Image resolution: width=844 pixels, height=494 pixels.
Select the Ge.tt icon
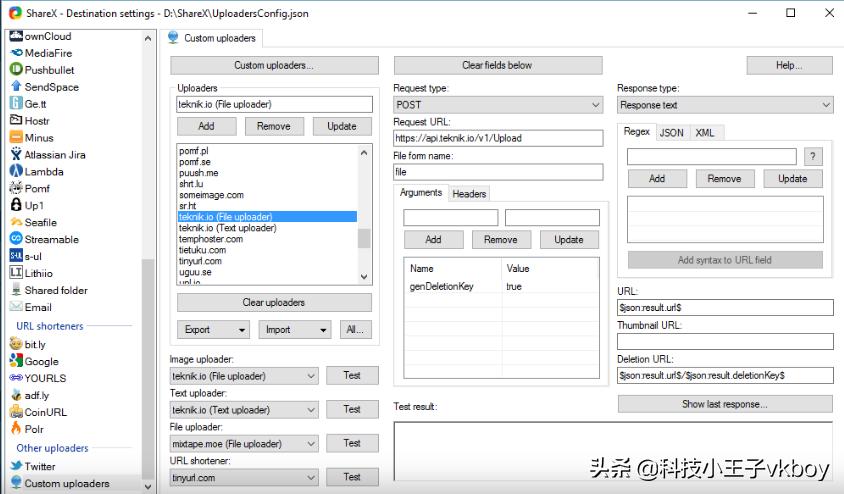coord(16,103)
